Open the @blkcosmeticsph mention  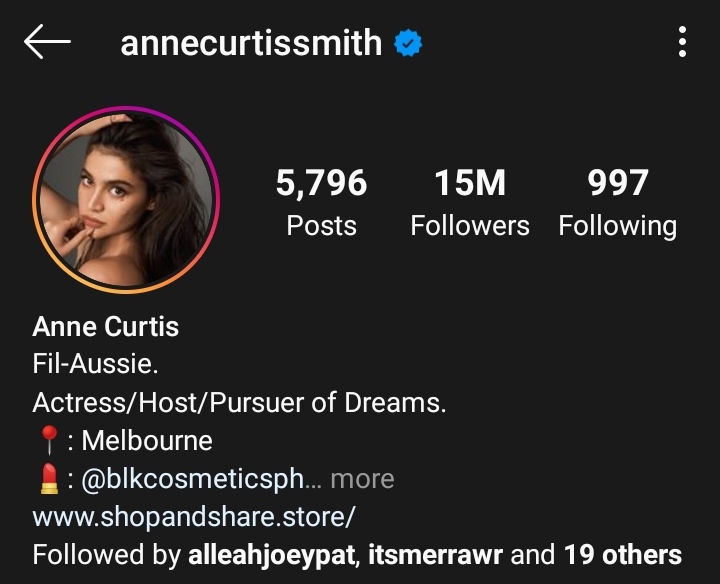tap(192, 479)
